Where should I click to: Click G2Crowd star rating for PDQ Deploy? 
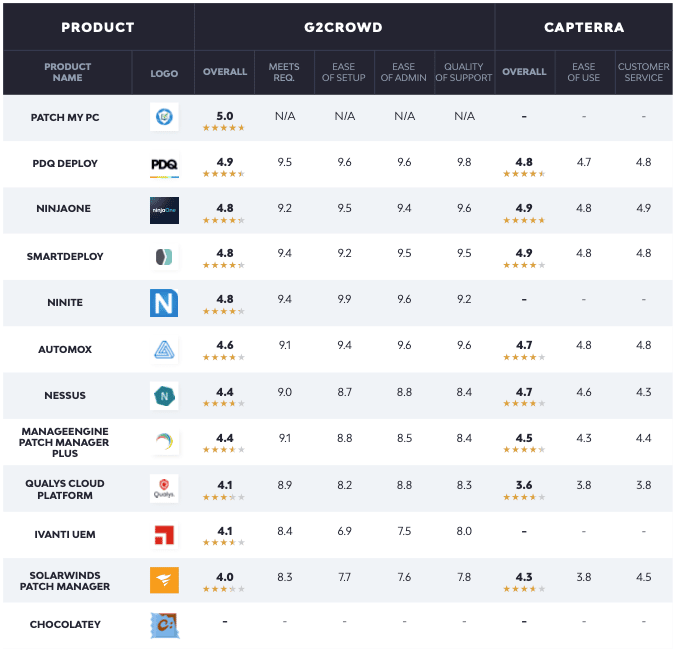224,174
